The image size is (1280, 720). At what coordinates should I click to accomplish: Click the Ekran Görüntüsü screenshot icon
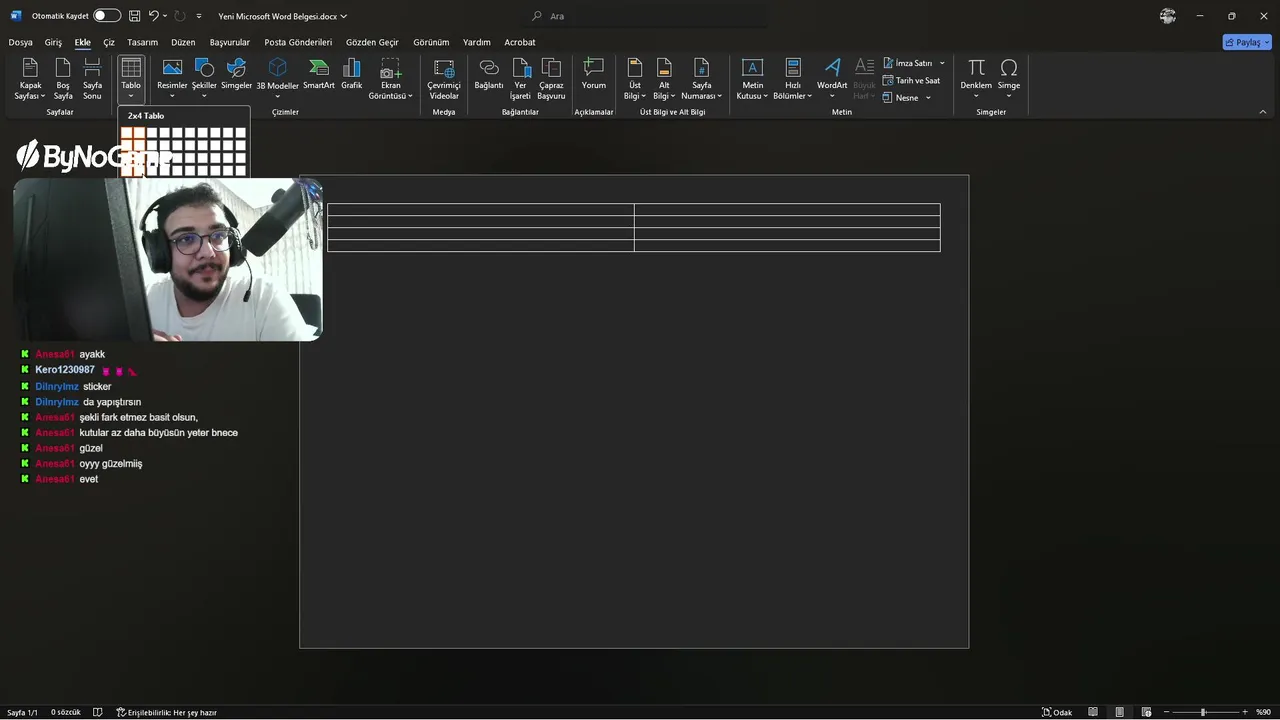tap(390, 68)
